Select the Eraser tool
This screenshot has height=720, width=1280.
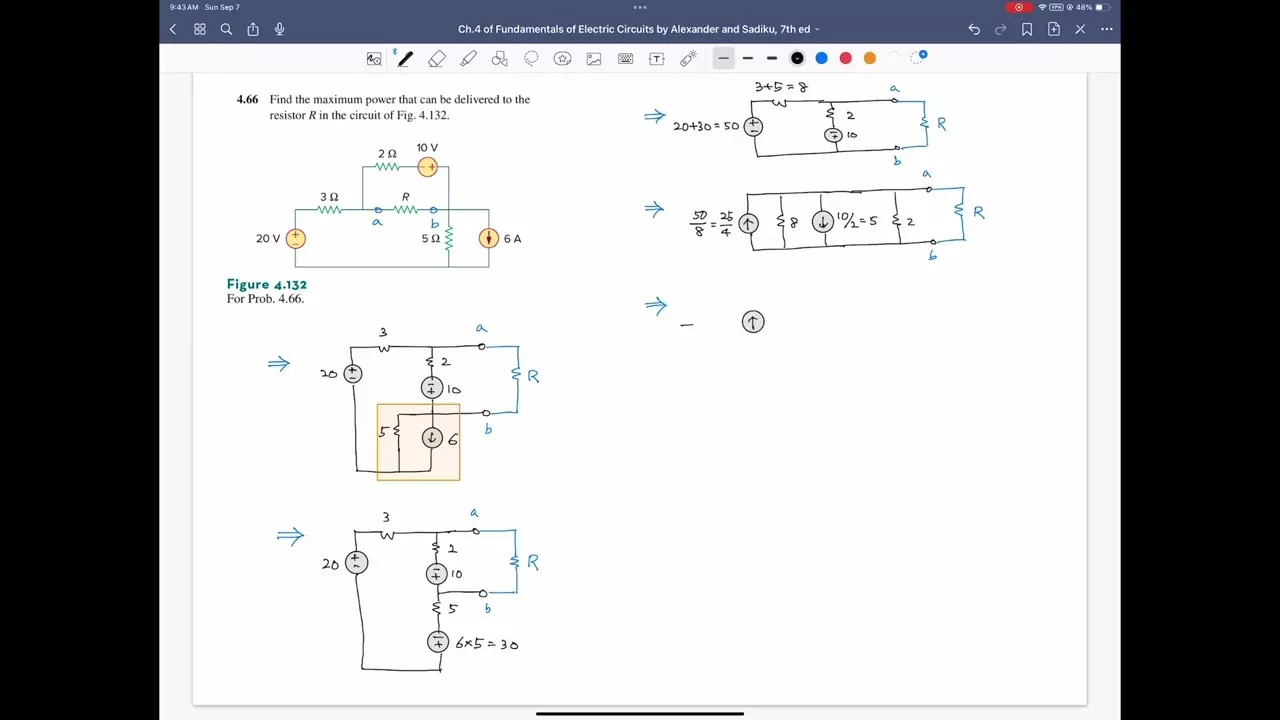click(437, 59)
